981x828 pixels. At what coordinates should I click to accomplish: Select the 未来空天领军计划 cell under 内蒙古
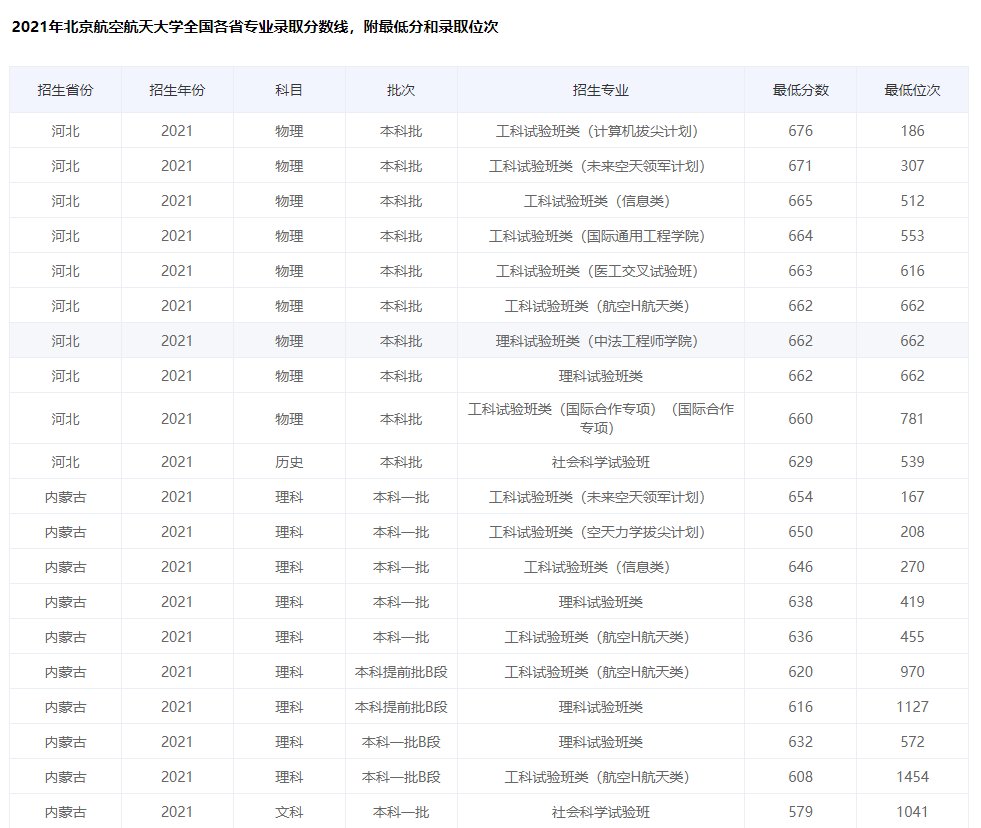[x=601, y=496]
